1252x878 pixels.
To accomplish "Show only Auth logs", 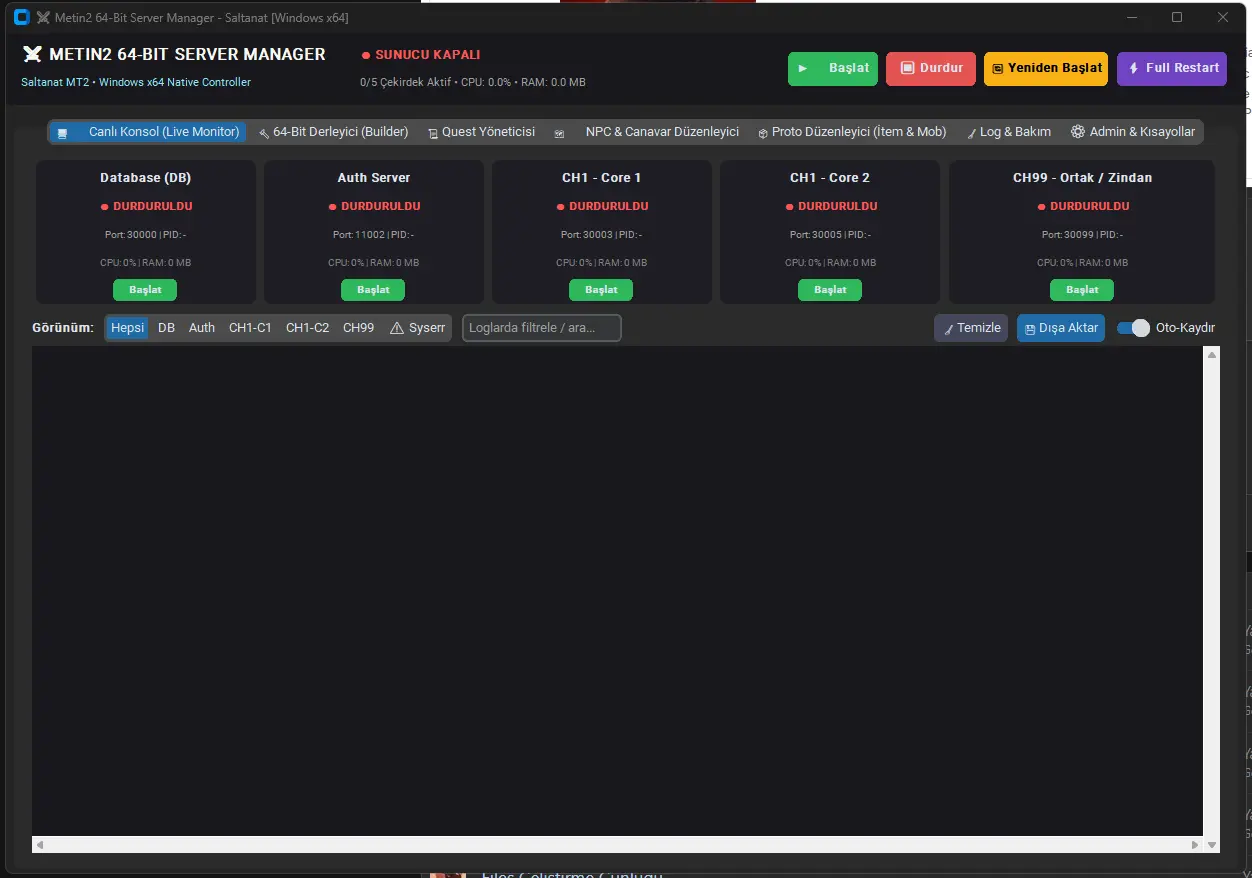I will point(202,328).
